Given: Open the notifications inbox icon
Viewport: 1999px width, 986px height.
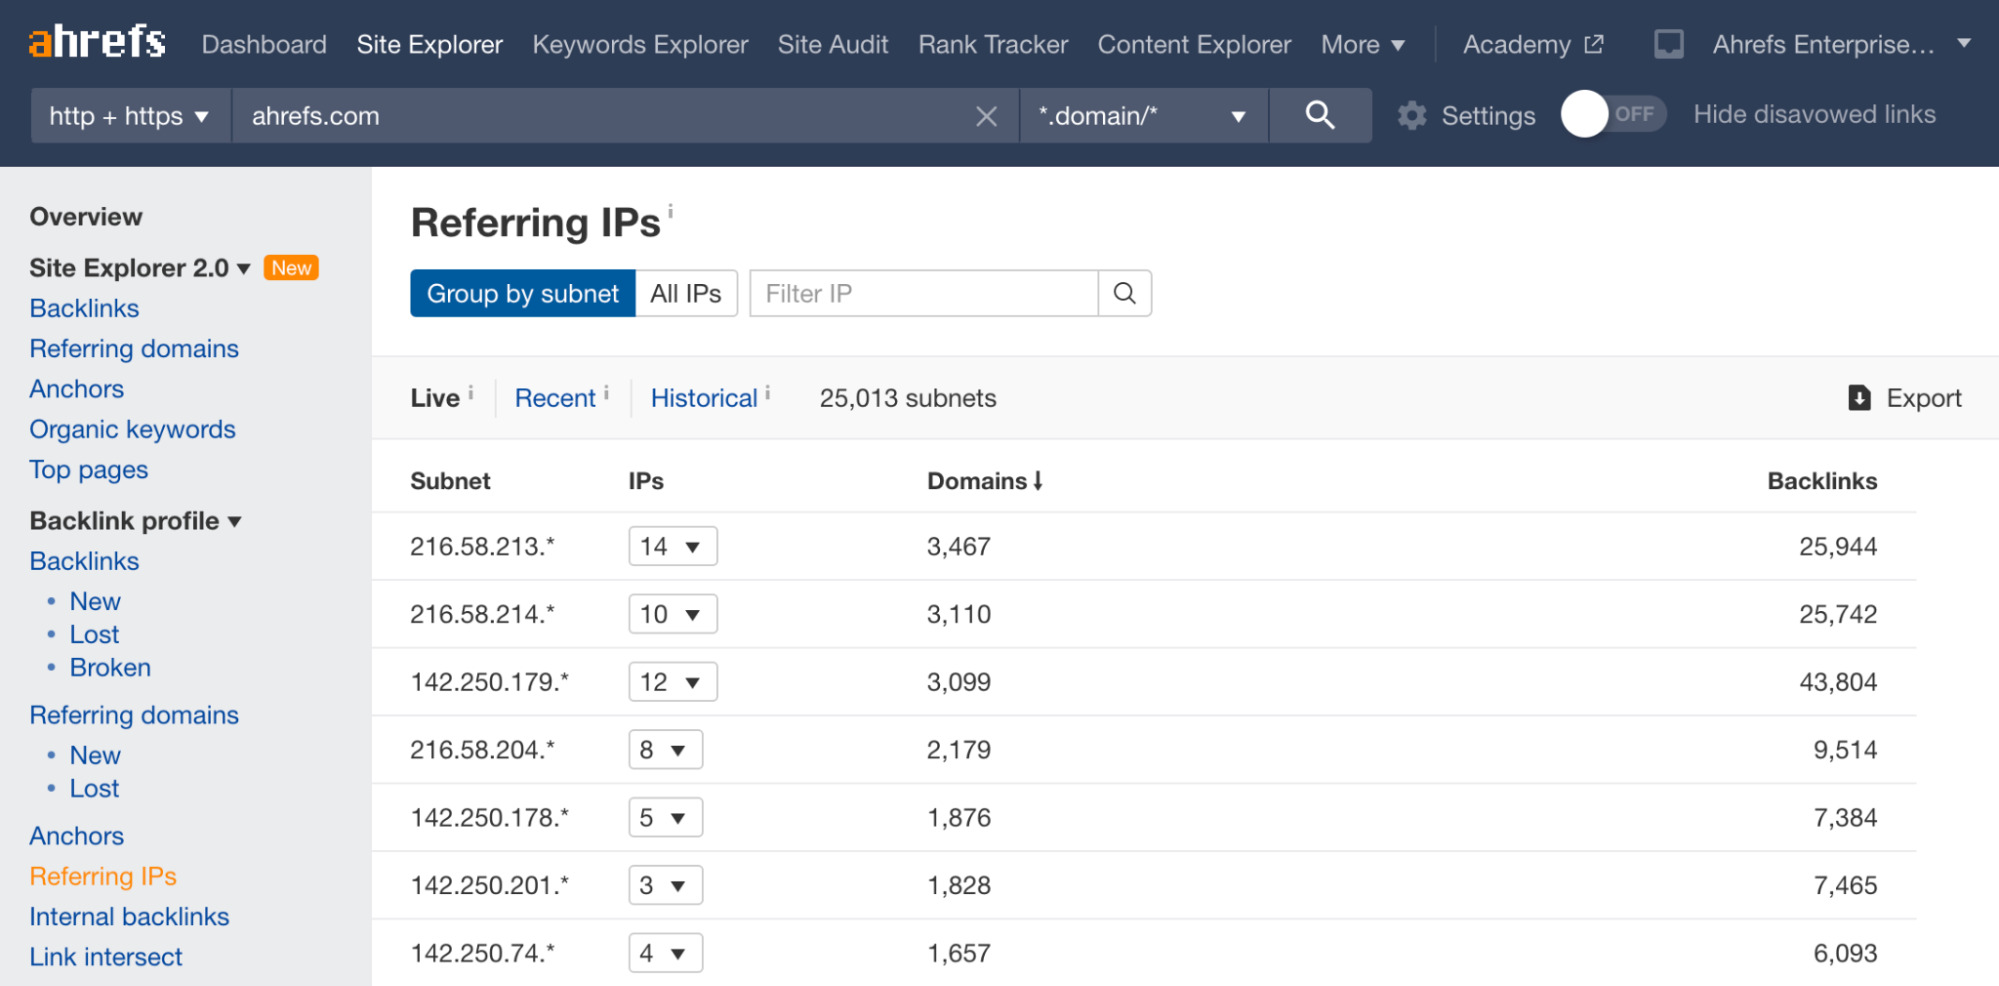Looking at the screenshot, I should point(1668,44).
